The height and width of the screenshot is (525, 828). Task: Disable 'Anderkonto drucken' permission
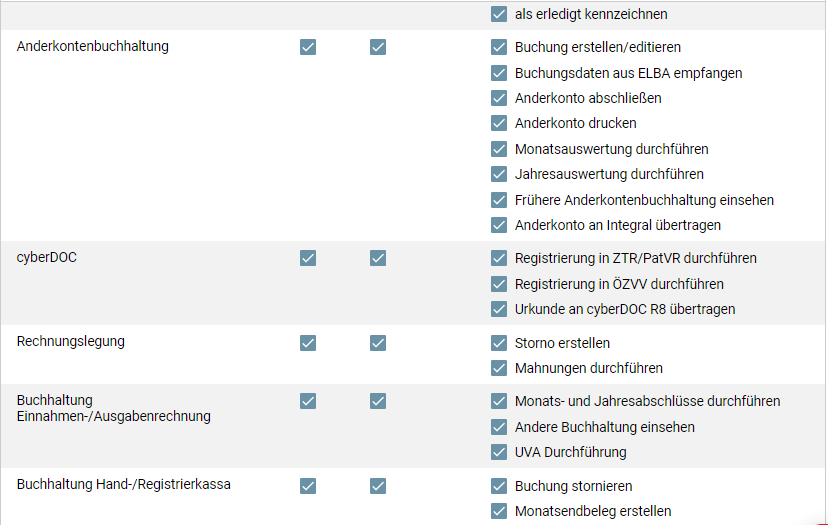(498, 123)
